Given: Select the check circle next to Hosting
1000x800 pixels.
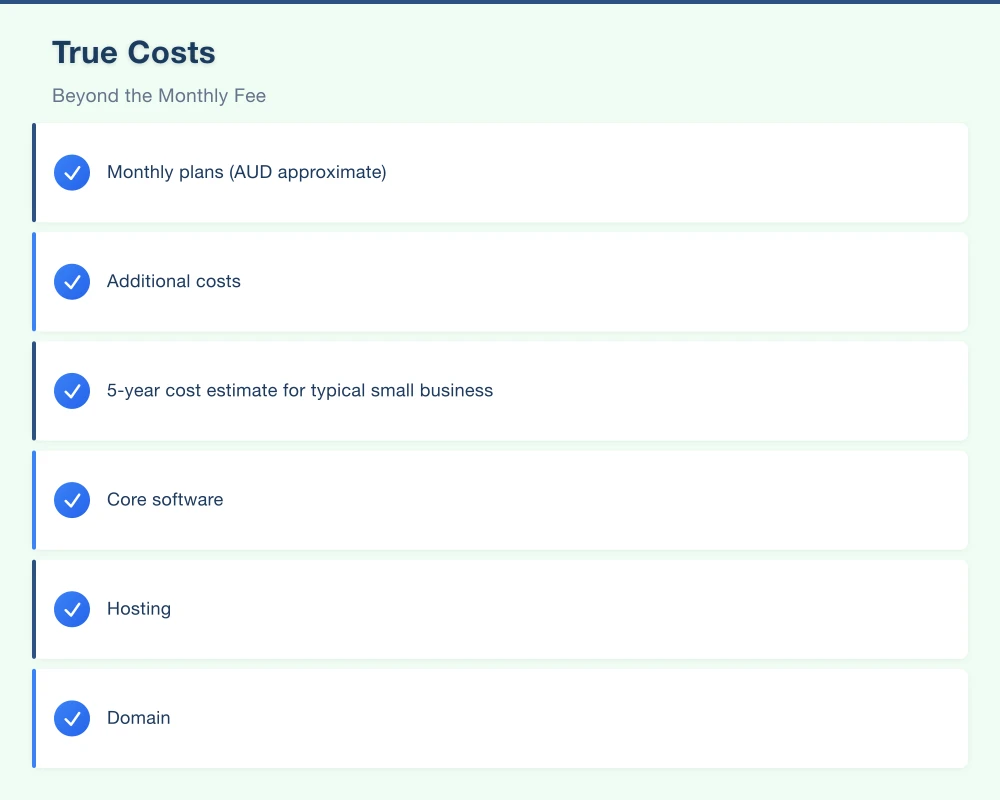Looking at the screenshot, I should click(x=72, y=609).
